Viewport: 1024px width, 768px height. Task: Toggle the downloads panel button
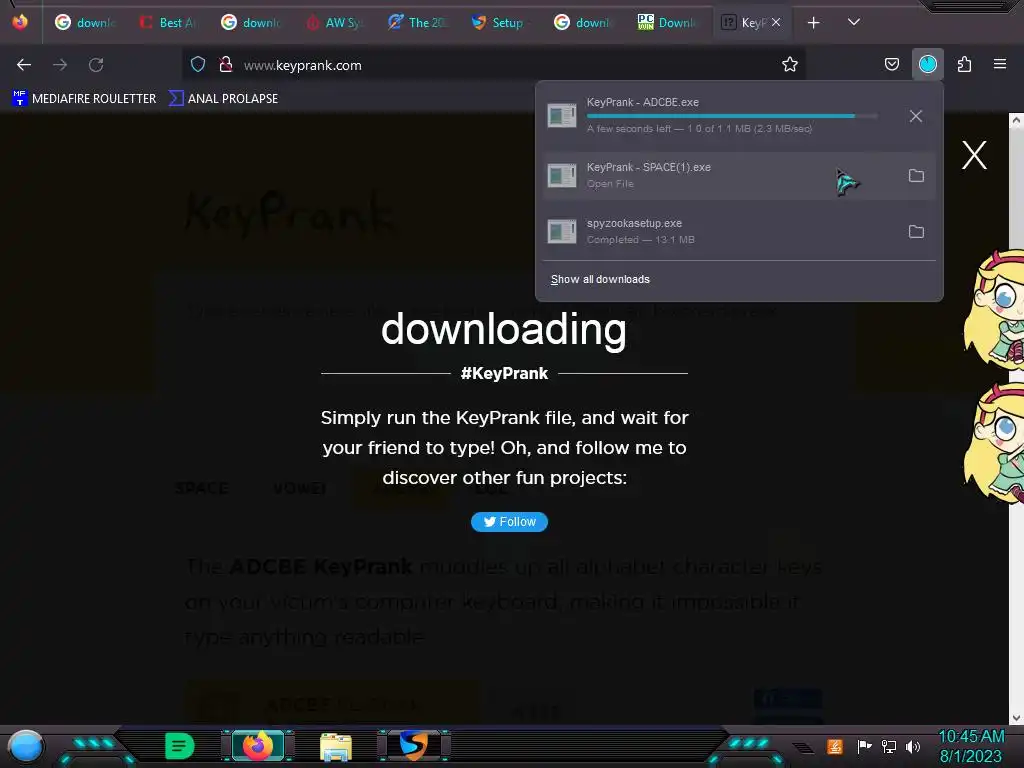tap(927, 64)
